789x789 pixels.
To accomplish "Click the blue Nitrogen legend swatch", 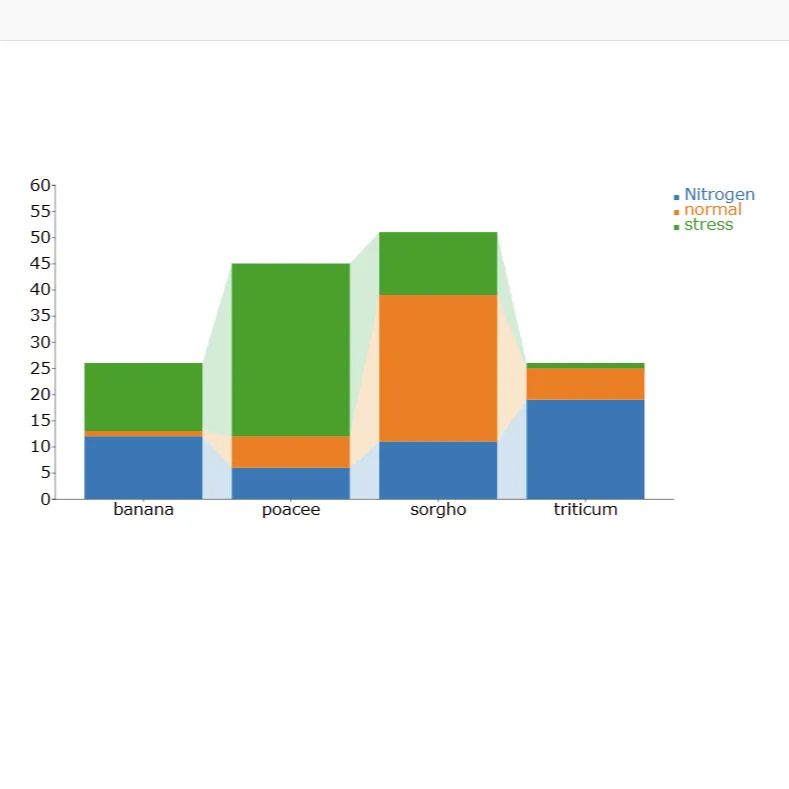I will pyautogui.click(x=677, y=197).
